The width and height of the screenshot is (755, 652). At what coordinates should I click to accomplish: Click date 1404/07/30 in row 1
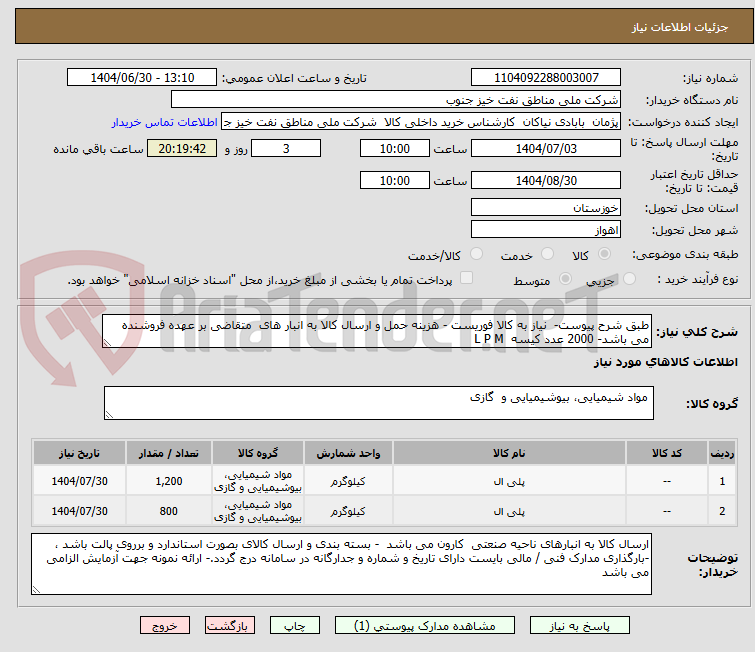point(79,481)
